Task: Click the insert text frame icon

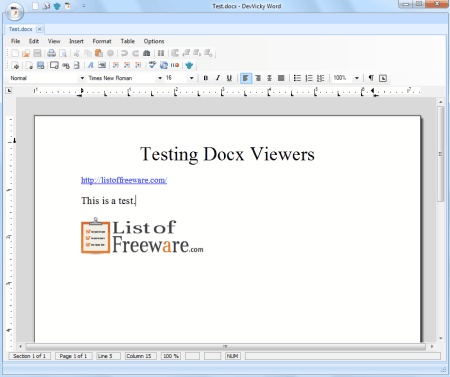Action: pos(54,65)
